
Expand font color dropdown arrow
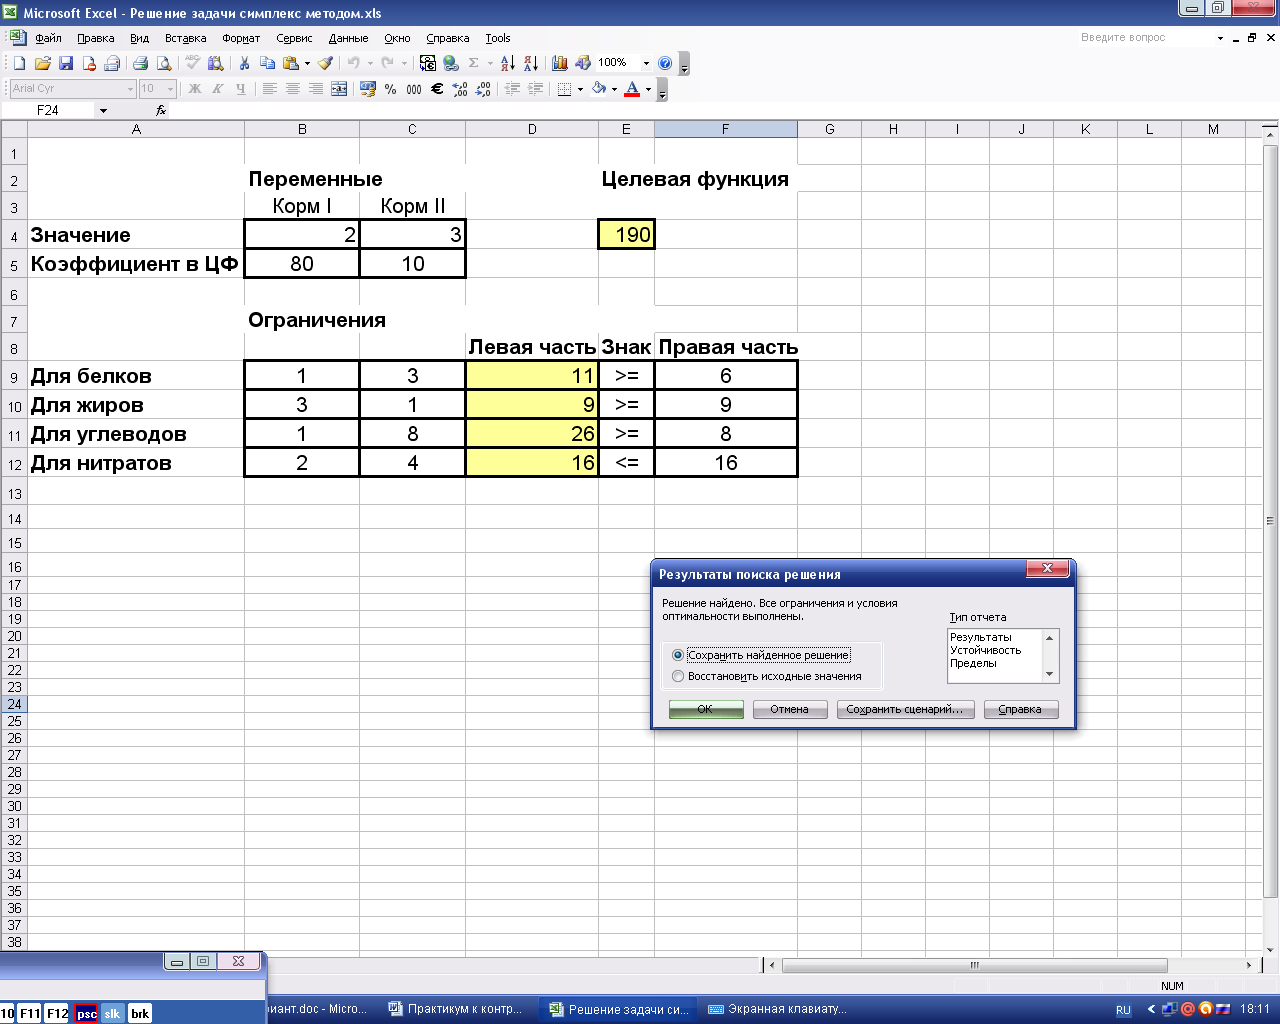[x=648, y=89]
